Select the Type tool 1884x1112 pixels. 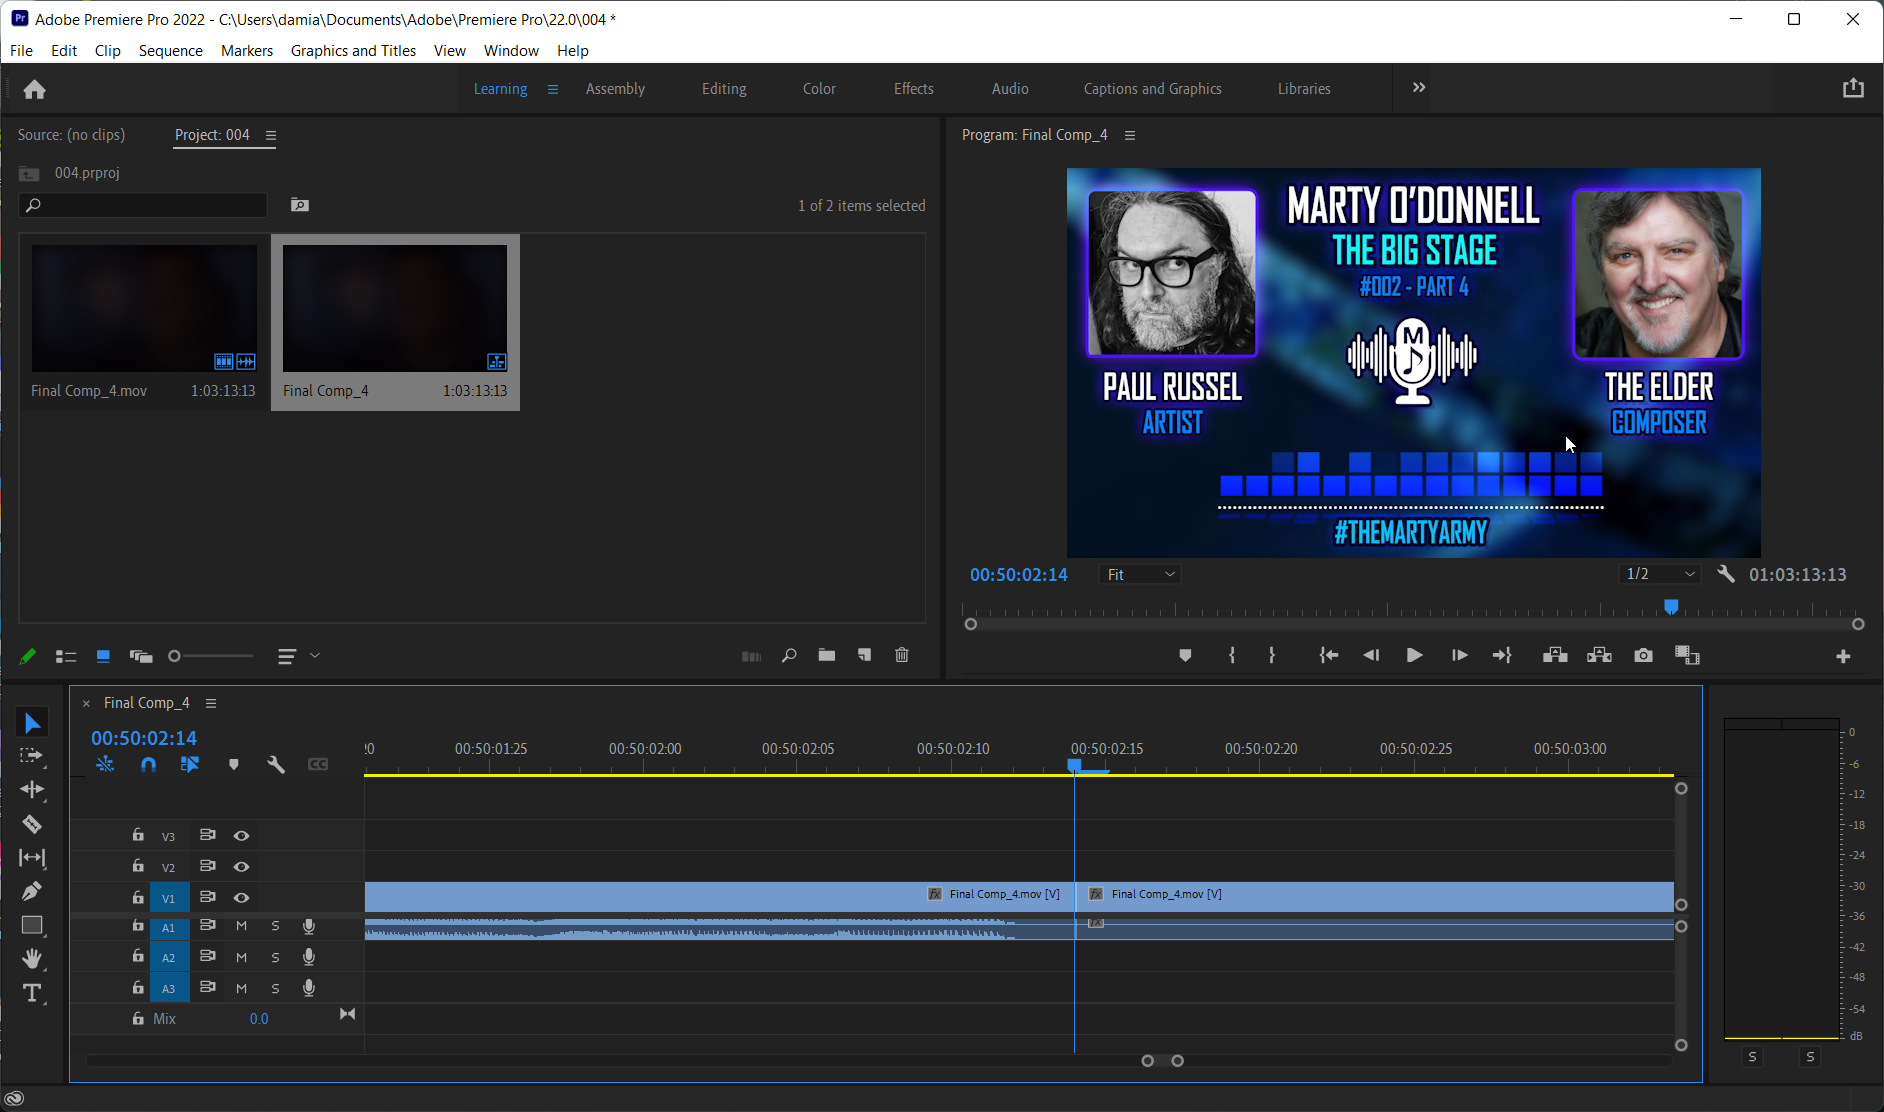32,993
